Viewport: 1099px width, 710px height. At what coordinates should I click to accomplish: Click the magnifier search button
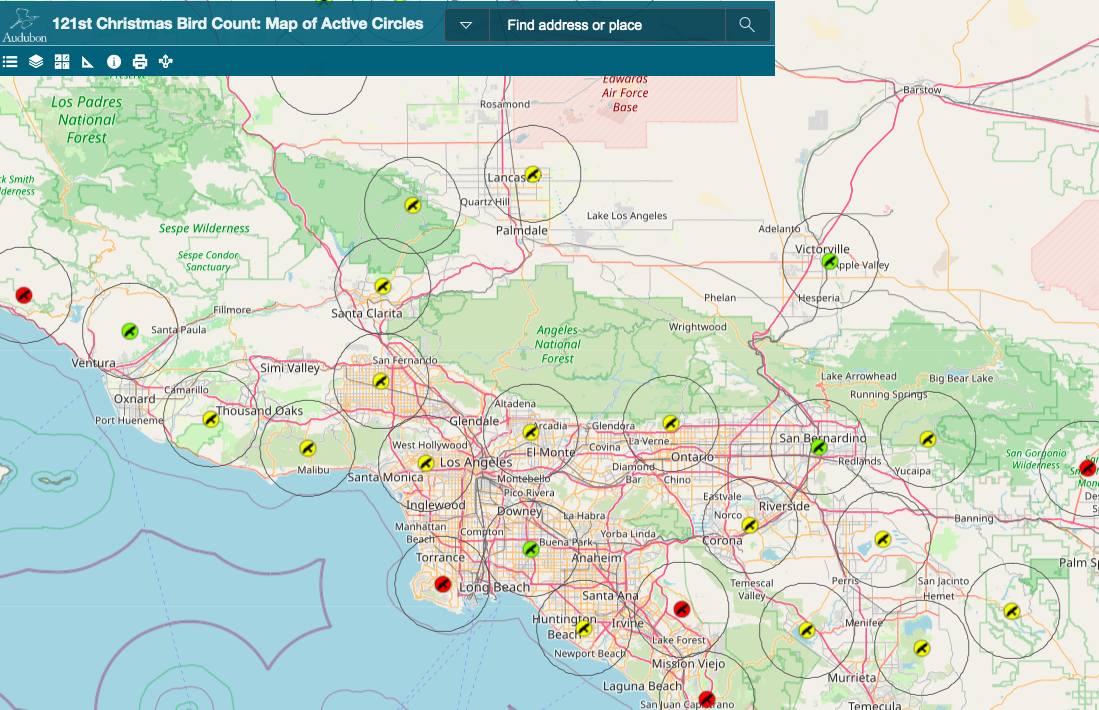(747, 25)
